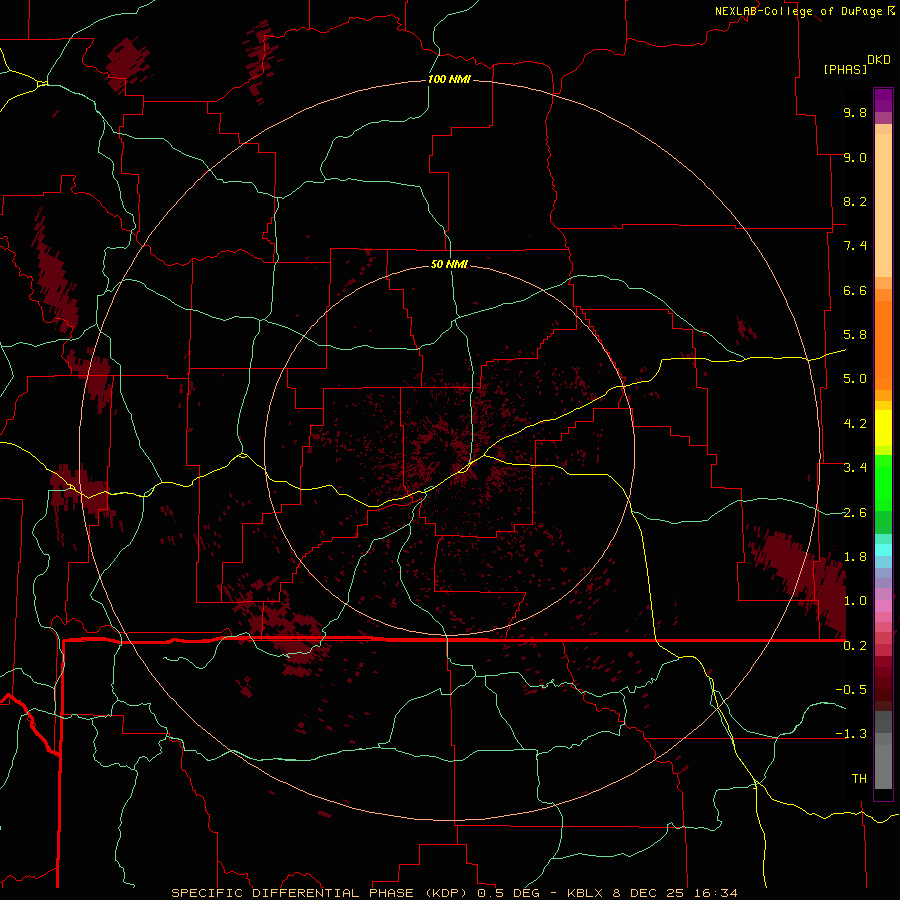Image resolution: width=900 pixels, height=900 pixels.
Task: Pick the bright green segment of the color bar
Action: (883, 482)
